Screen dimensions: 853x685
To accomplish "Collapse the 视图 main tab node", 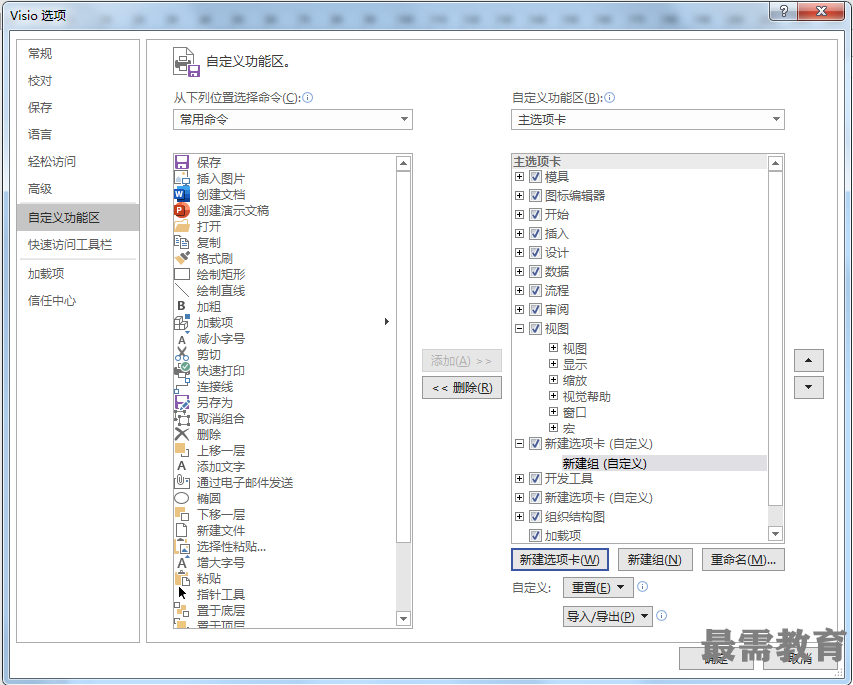I will click(520, 329).
